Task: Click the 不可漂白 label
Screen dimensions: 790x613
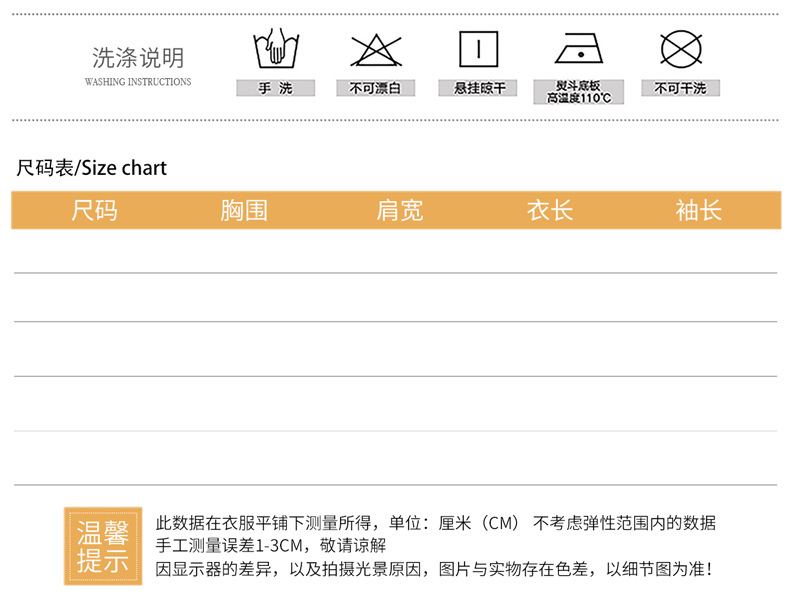Action: (376, 88)
